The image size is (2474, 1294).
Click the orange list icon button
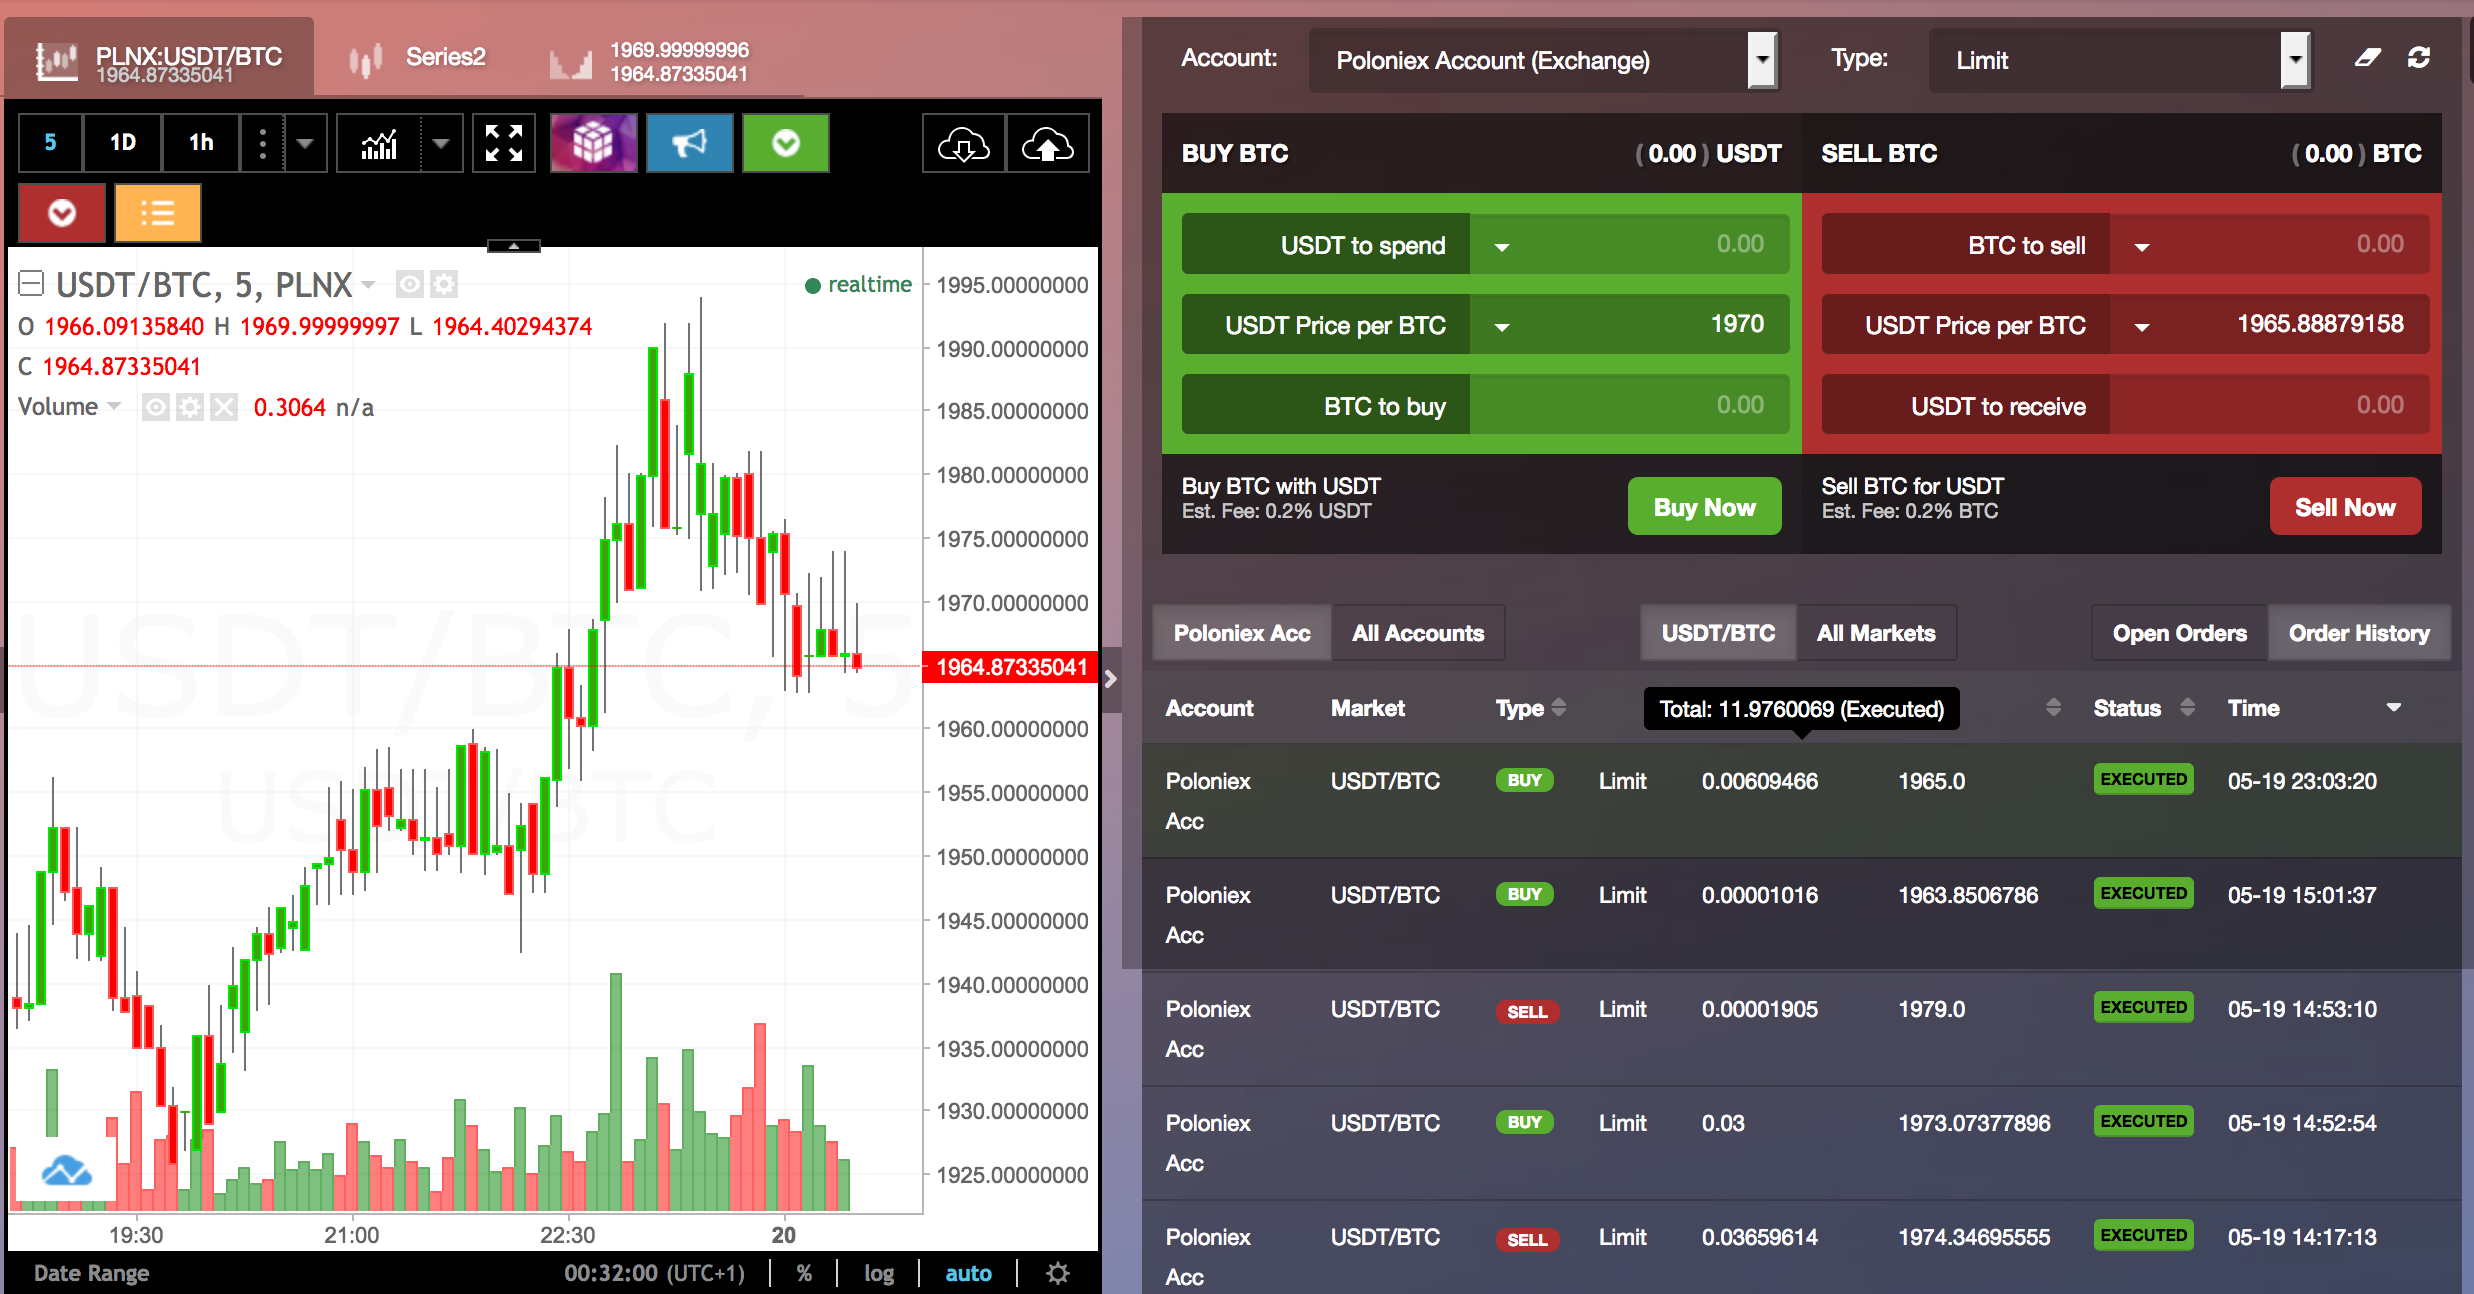pos(157,213)
